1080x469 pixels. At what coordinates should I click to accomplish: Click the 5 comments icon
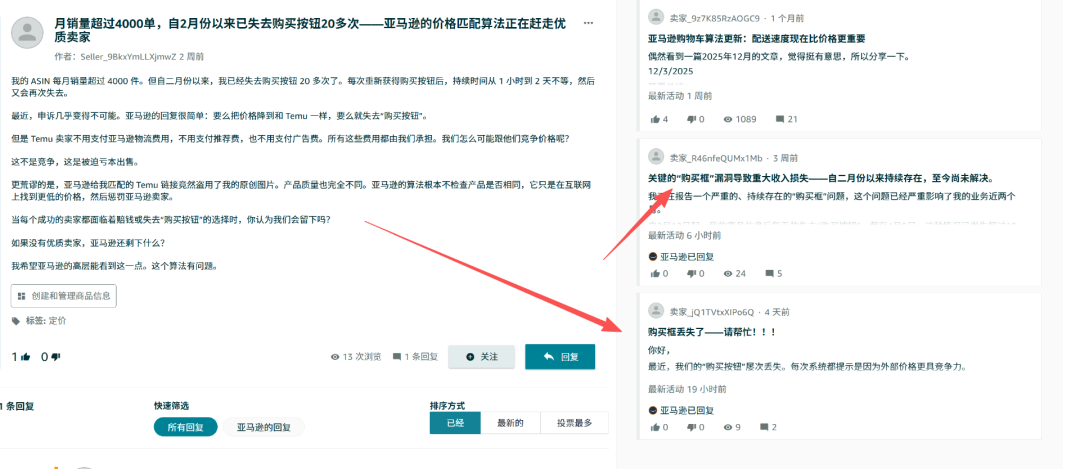coord(769,273)
